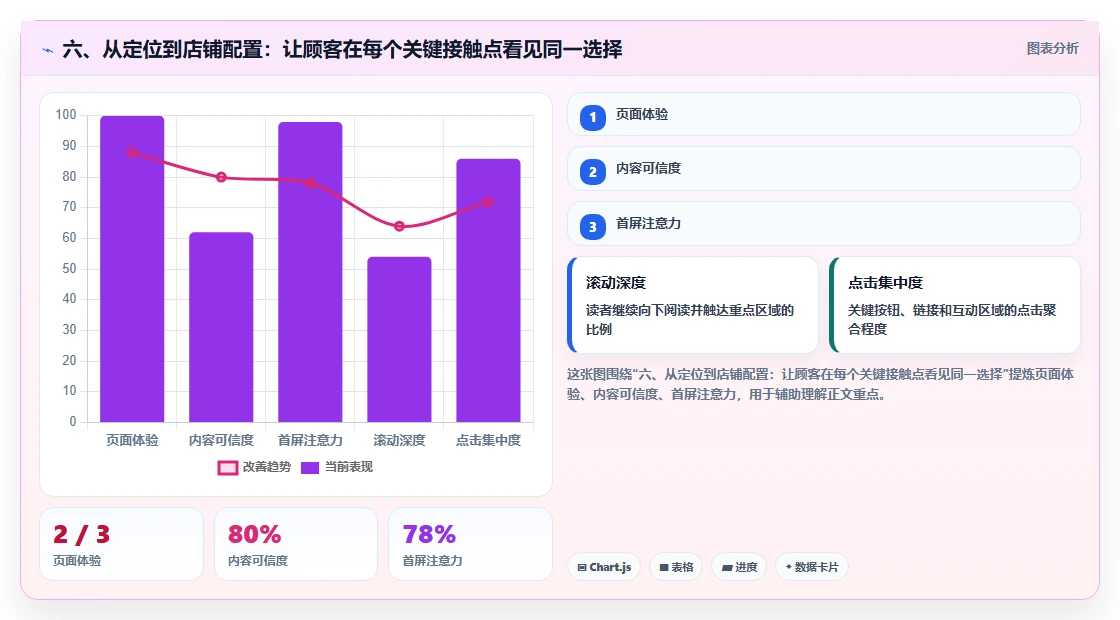Open the Chart.js tag
The image size is (1120, 620).
click(x=604, y=567)
